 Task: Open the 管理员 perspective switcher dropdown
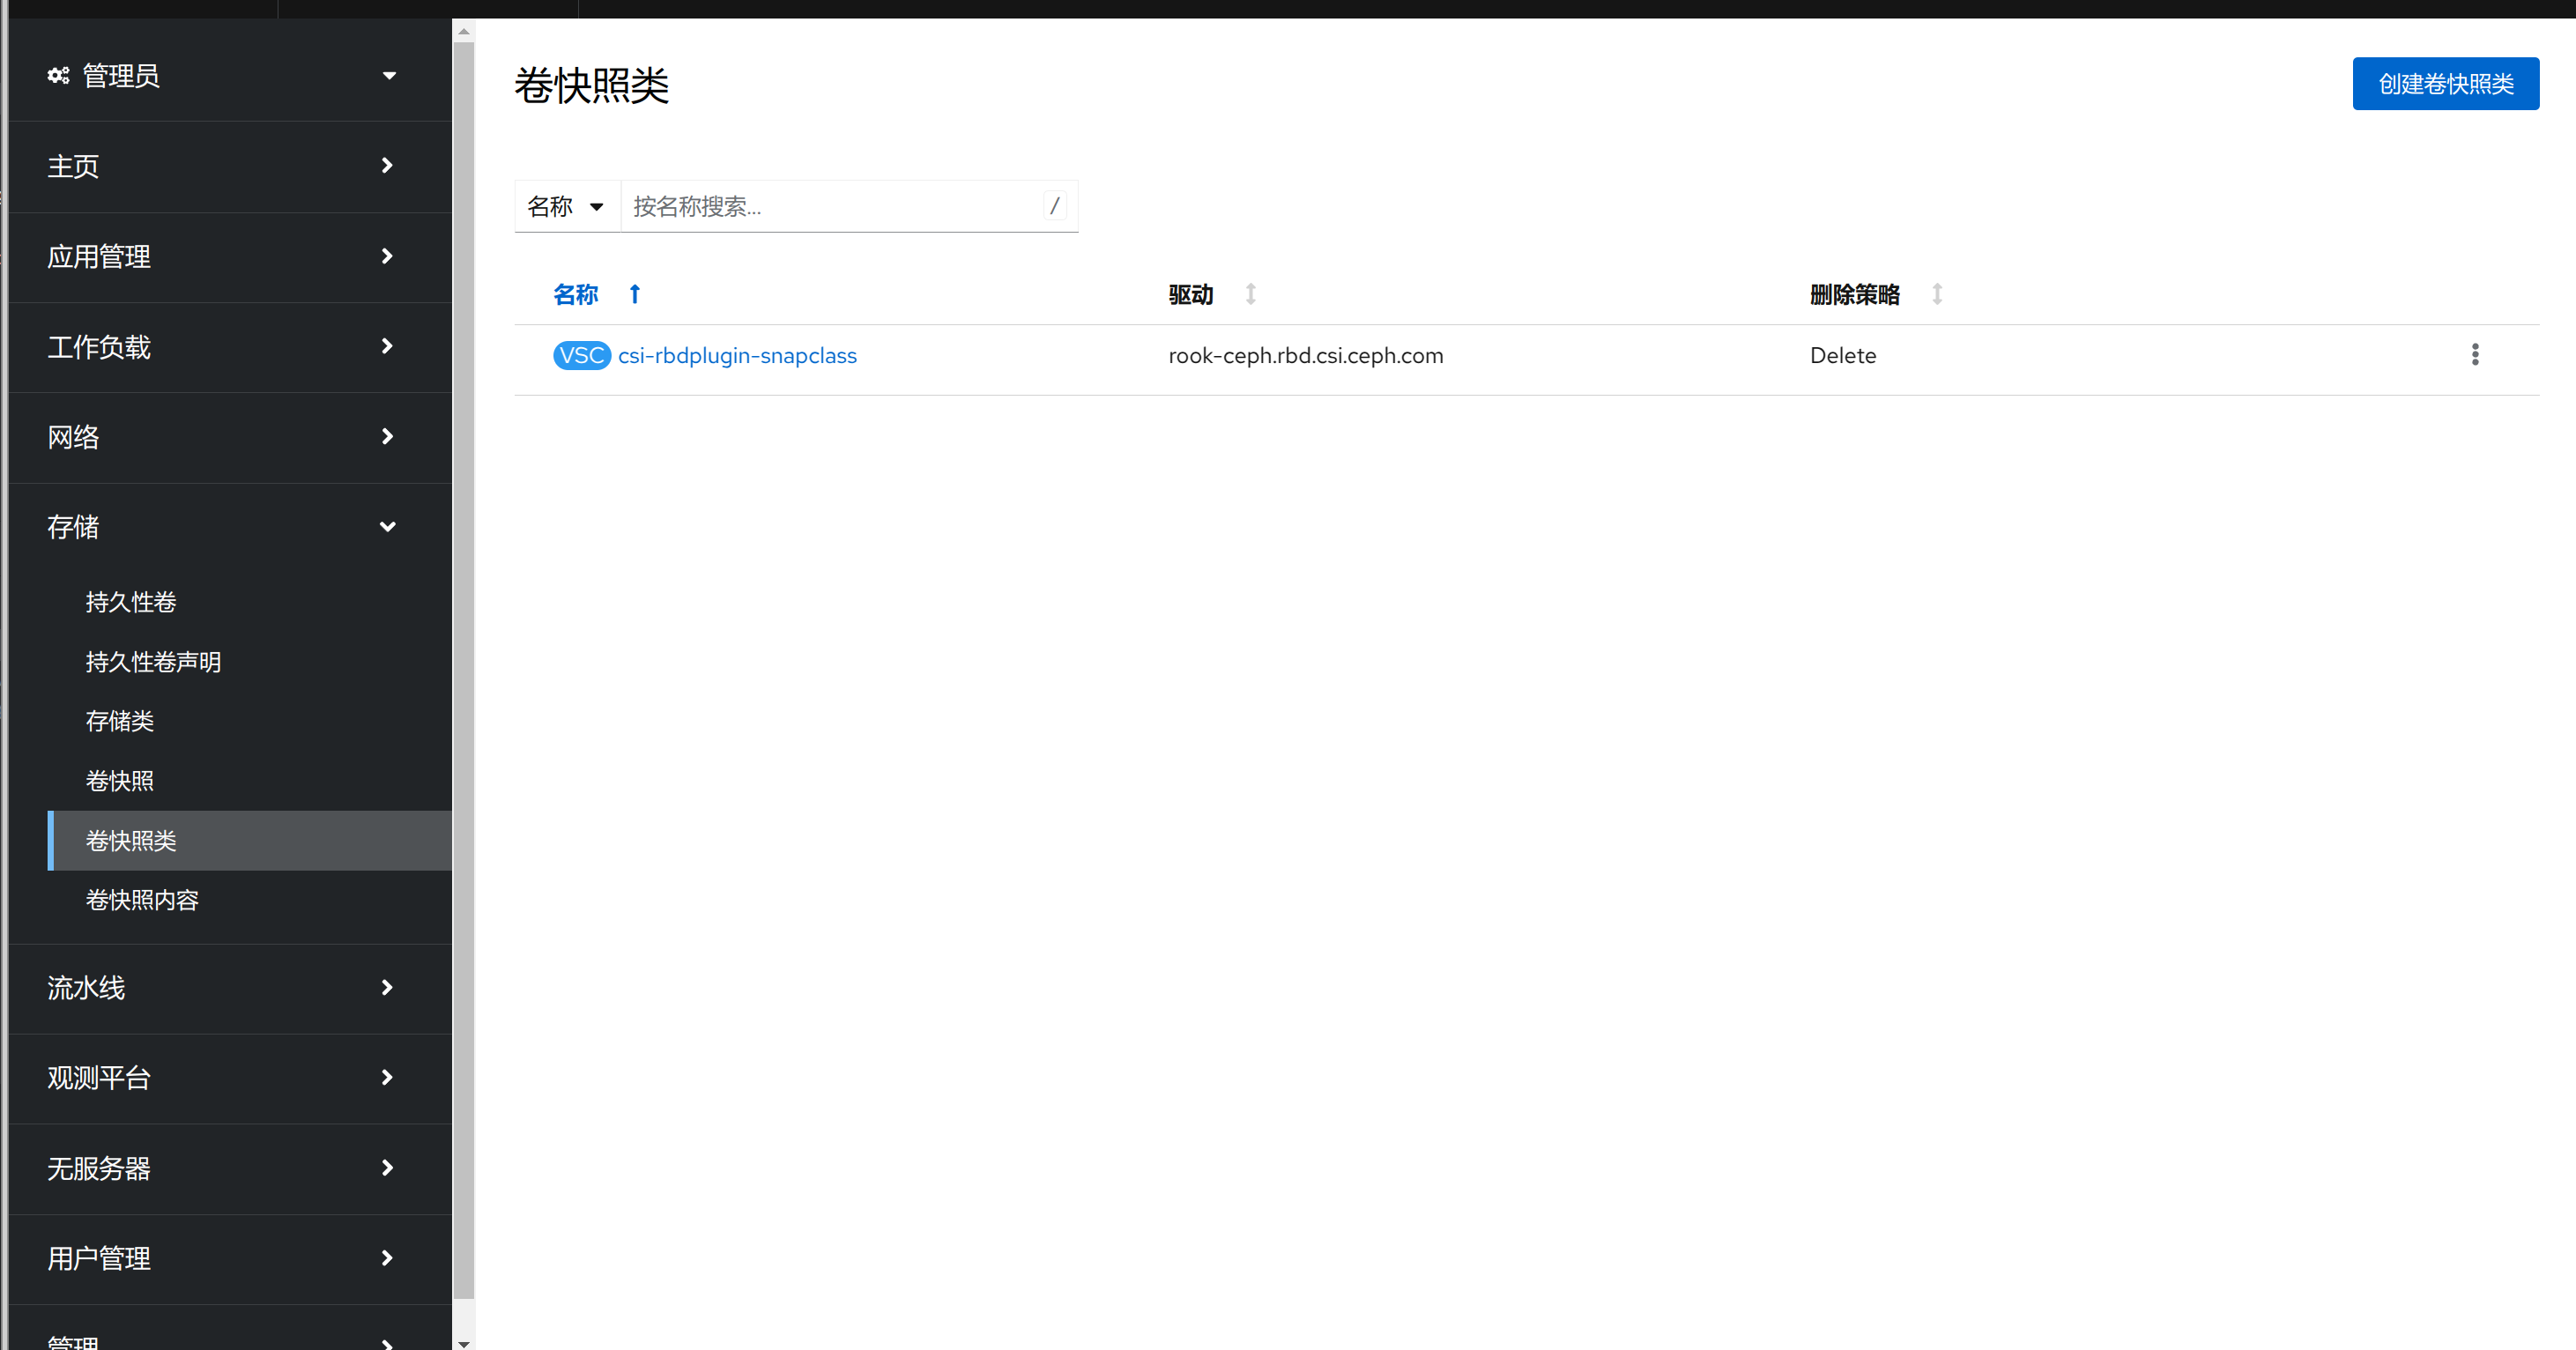pos(388,76)
